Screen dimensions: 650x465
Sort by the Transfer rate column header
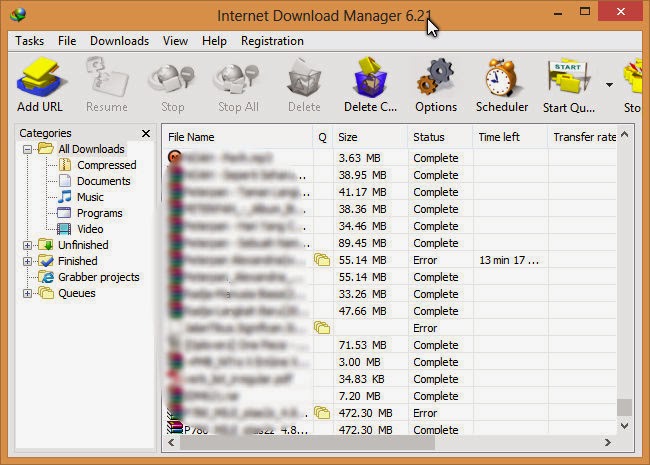(x=583, y=137)
